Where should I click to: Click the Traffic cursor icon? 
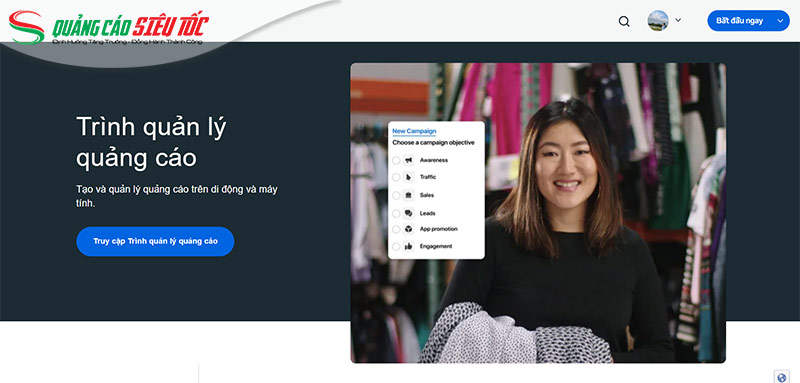point(408,177)
